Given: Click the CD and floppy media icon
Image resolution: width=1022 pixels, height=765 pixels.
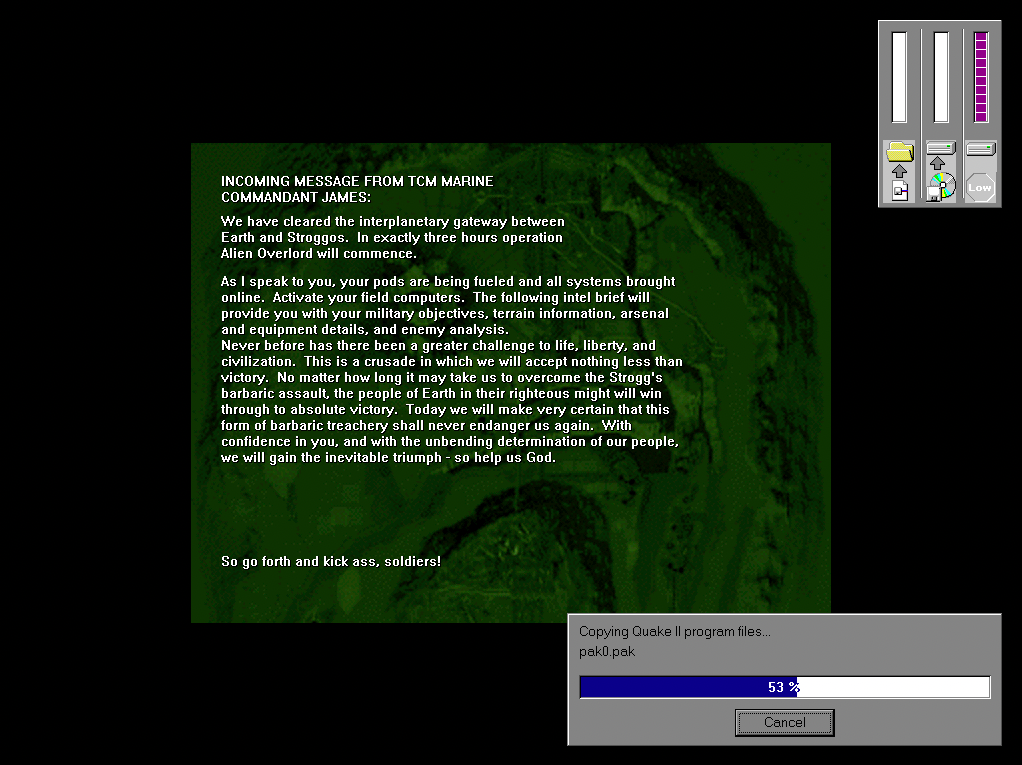Looking at the screenshot, I should pos(941,187).
